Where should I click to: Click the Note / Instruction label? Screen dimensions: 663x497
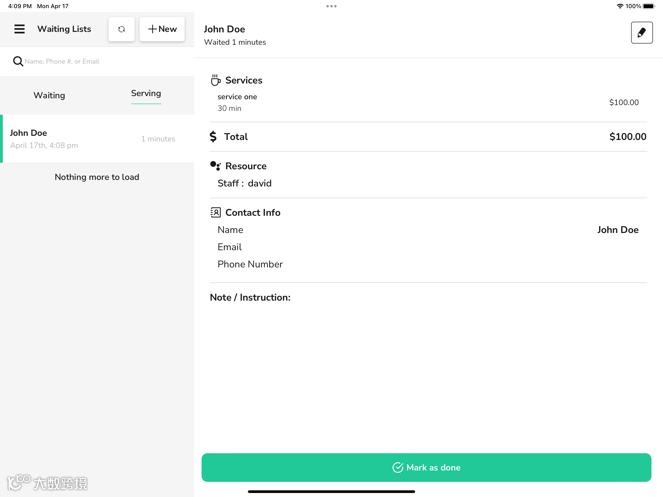pos(250,297)
